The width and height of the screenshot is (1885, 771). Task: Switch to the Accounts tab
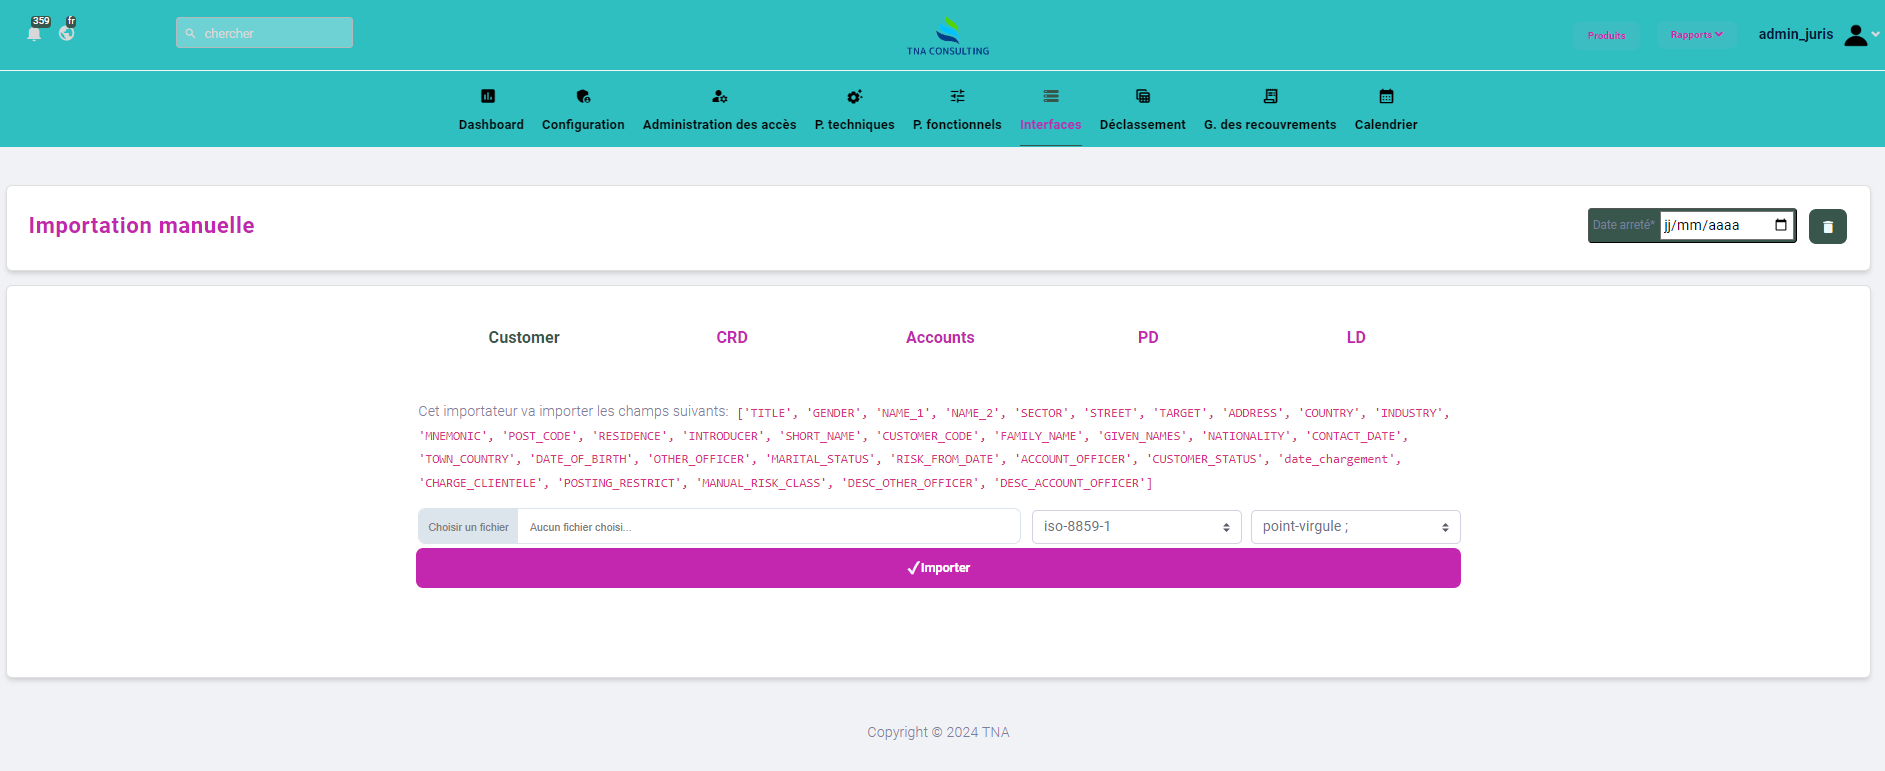tap(940, 338)
